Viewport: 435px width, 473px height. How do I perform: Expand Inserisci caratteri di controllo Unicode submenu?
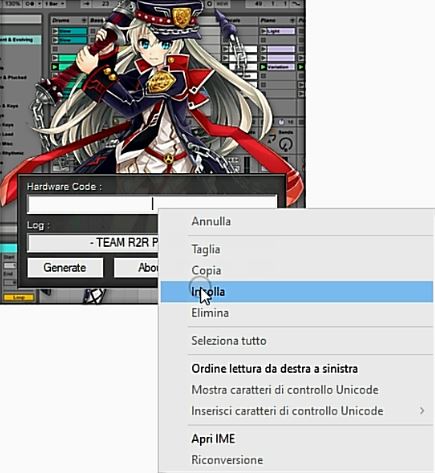[297, 411]
